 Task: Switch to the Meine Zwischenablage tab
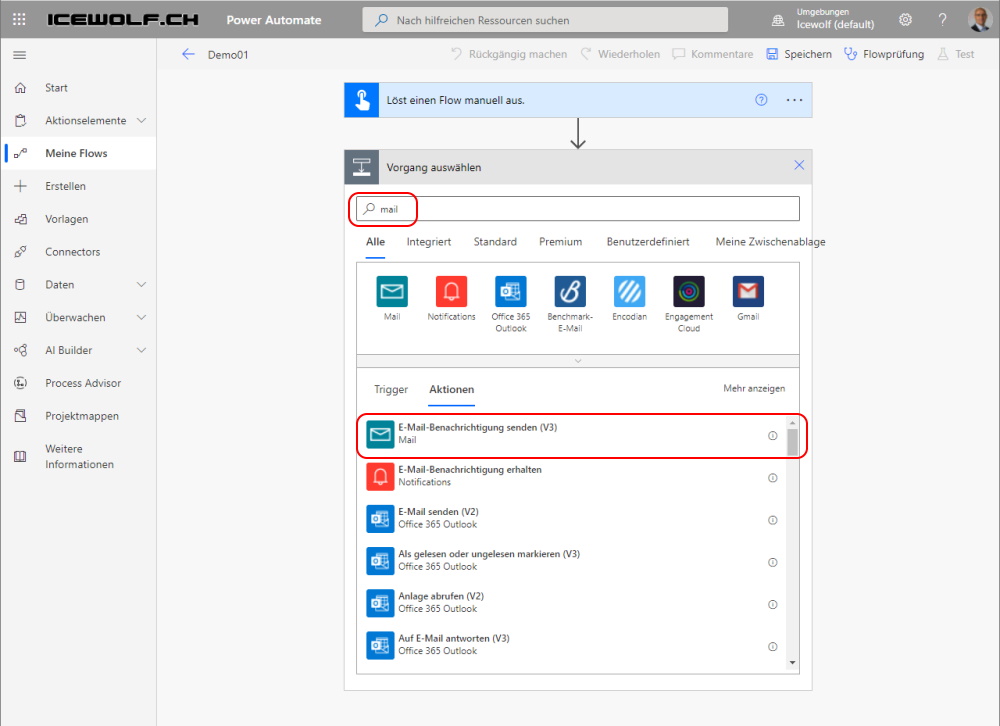click(770, 242)
